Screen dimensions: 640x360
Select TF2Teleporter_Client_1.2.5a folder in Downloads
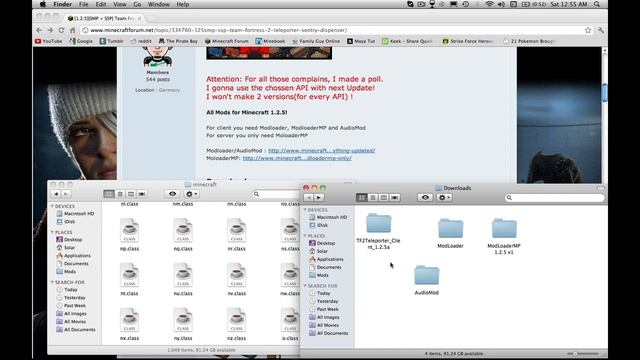pos(378,231)
